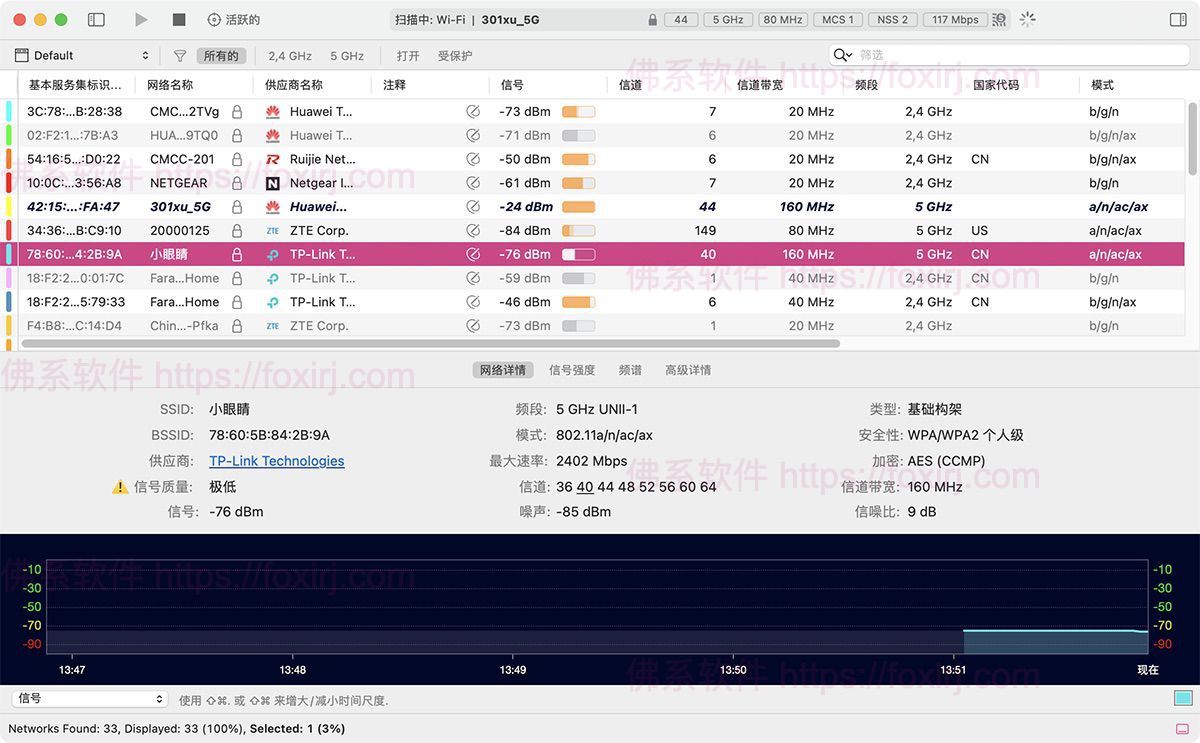Click the pink panel icon in status bar

click(1183, 729)
